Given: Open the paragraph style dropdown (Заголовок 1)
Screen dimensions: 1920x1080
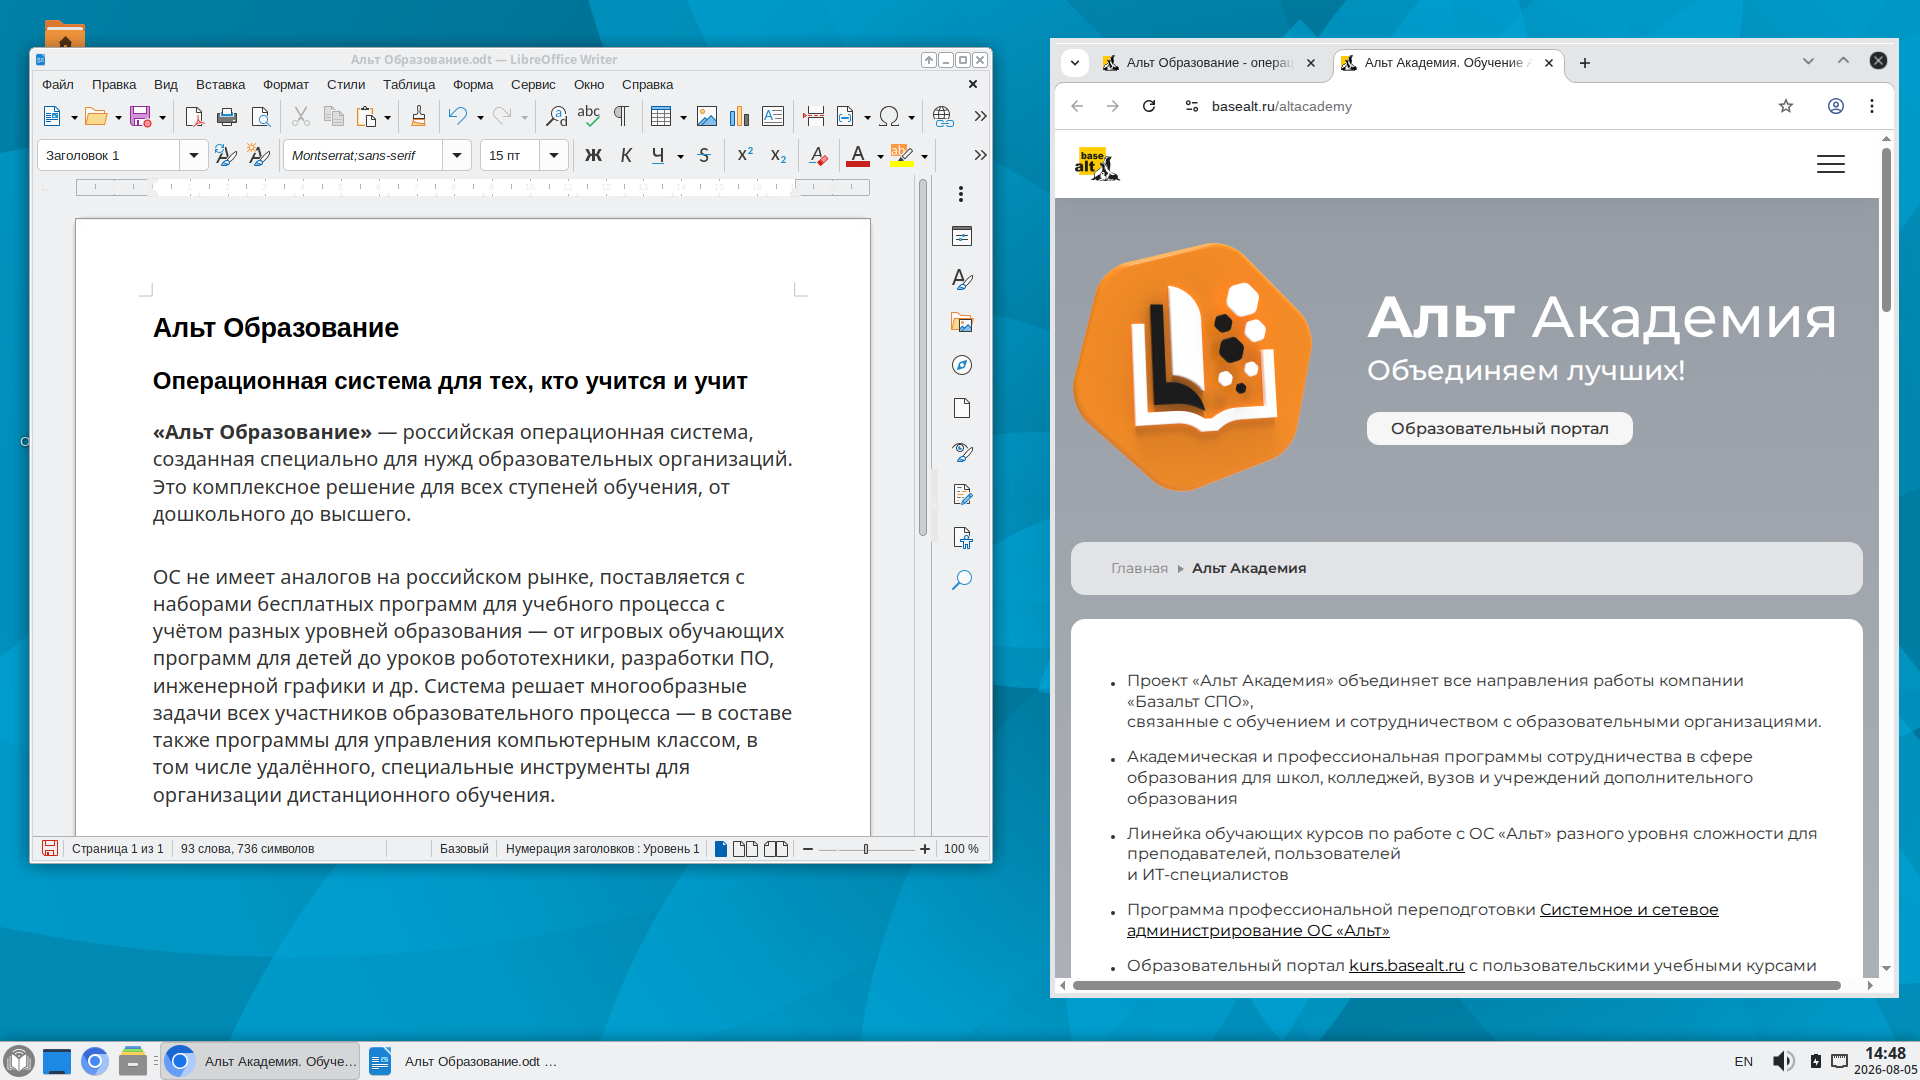Looking at the screenshot, I should (x=193, y=155).
